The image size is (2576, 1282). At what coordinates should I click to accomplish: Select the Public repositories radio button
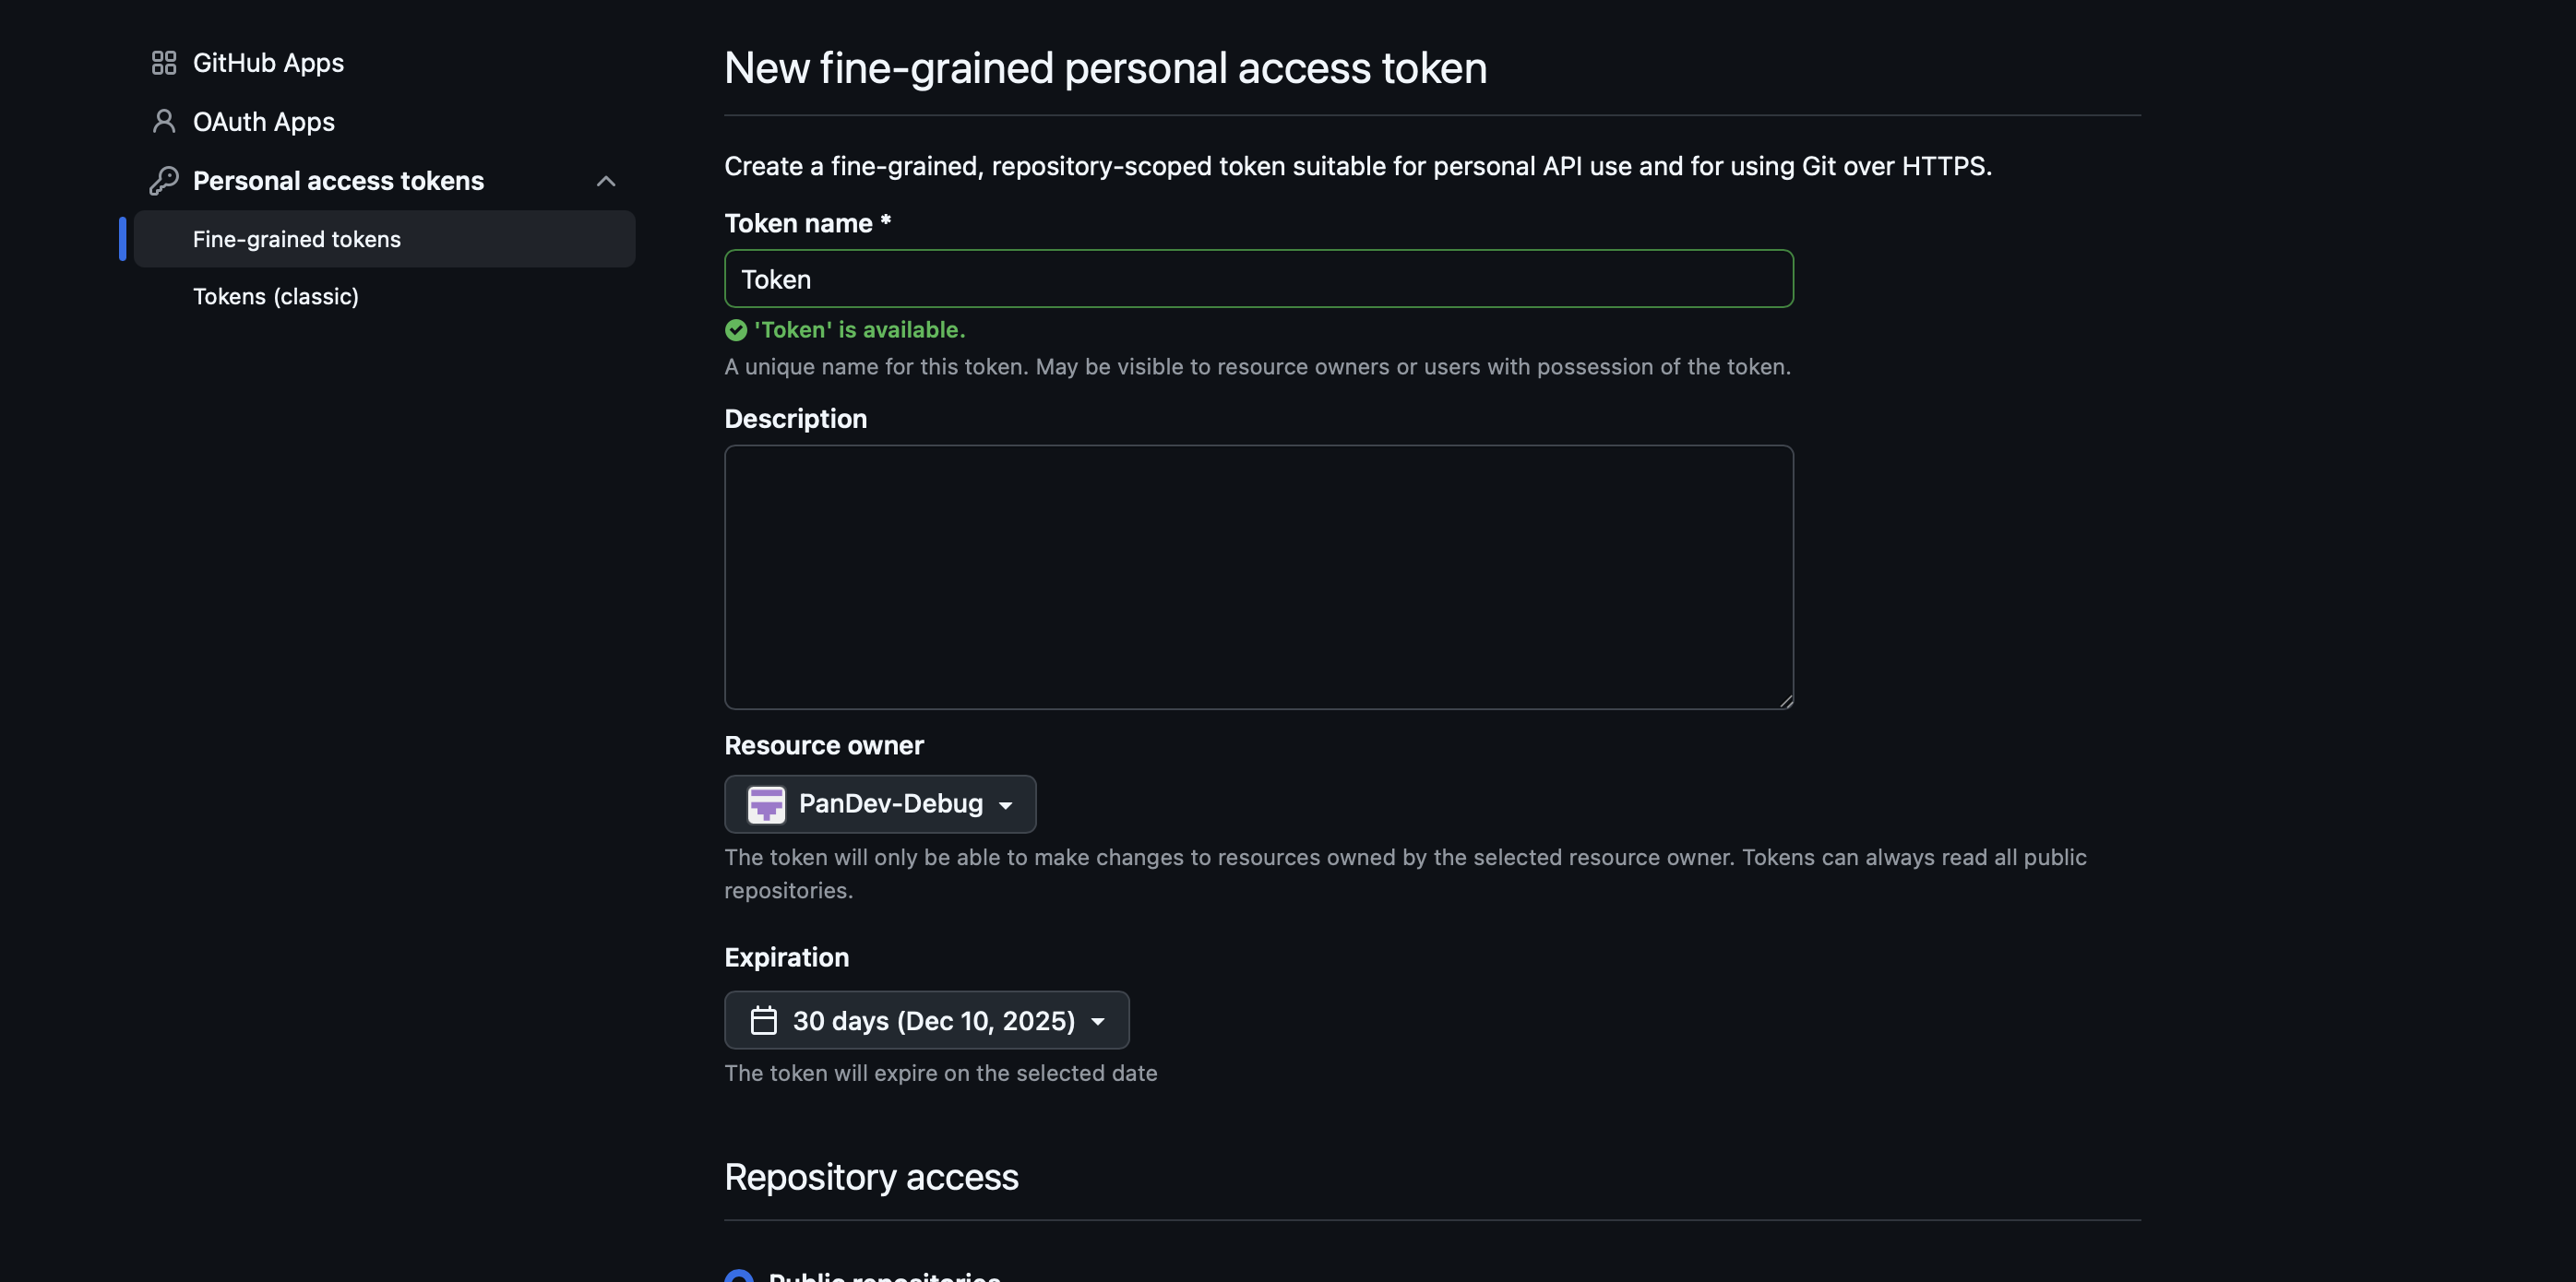(738, 1277)
